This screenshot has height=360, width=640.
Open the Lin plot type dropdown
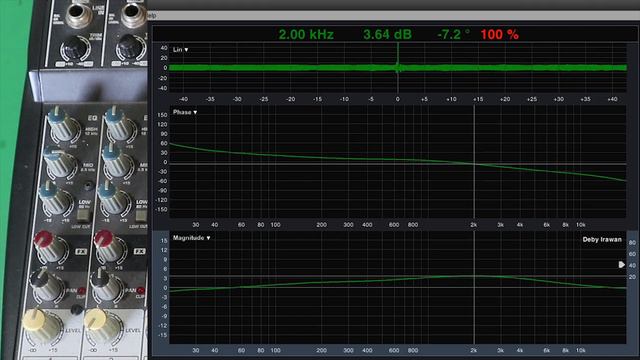[x=180, y=49]
